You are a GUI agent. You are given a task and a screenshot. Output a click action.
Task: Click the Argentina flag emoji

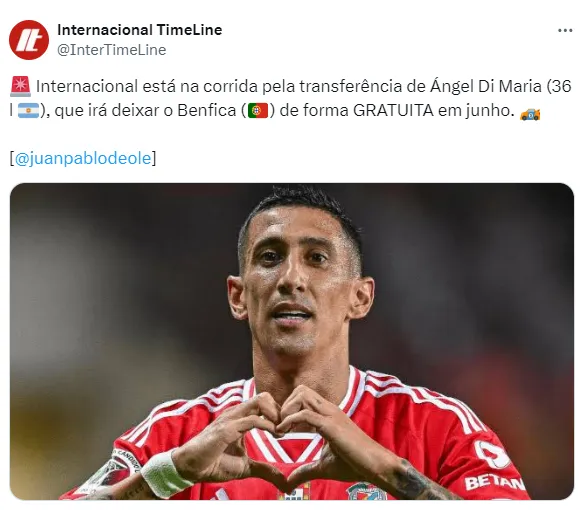coord(28,111)
